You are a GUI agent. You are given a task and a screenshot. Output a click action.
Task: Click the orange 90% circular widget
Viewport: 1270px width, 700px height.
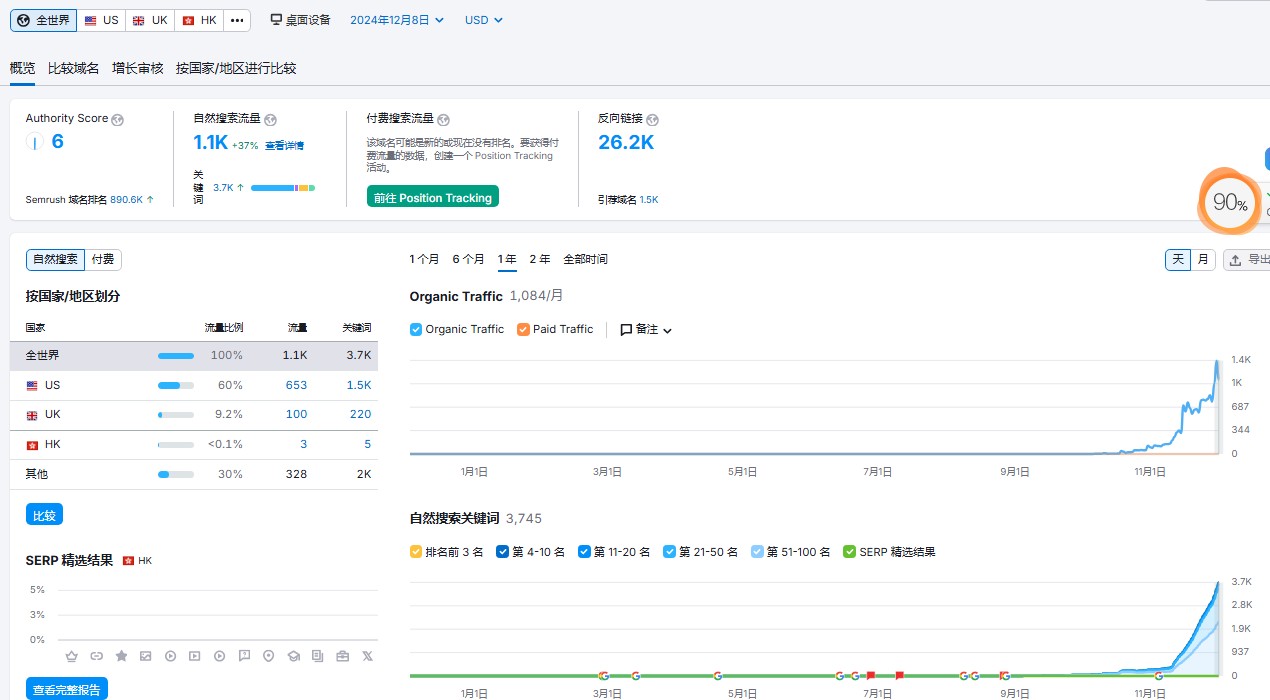coord(1229,203)
